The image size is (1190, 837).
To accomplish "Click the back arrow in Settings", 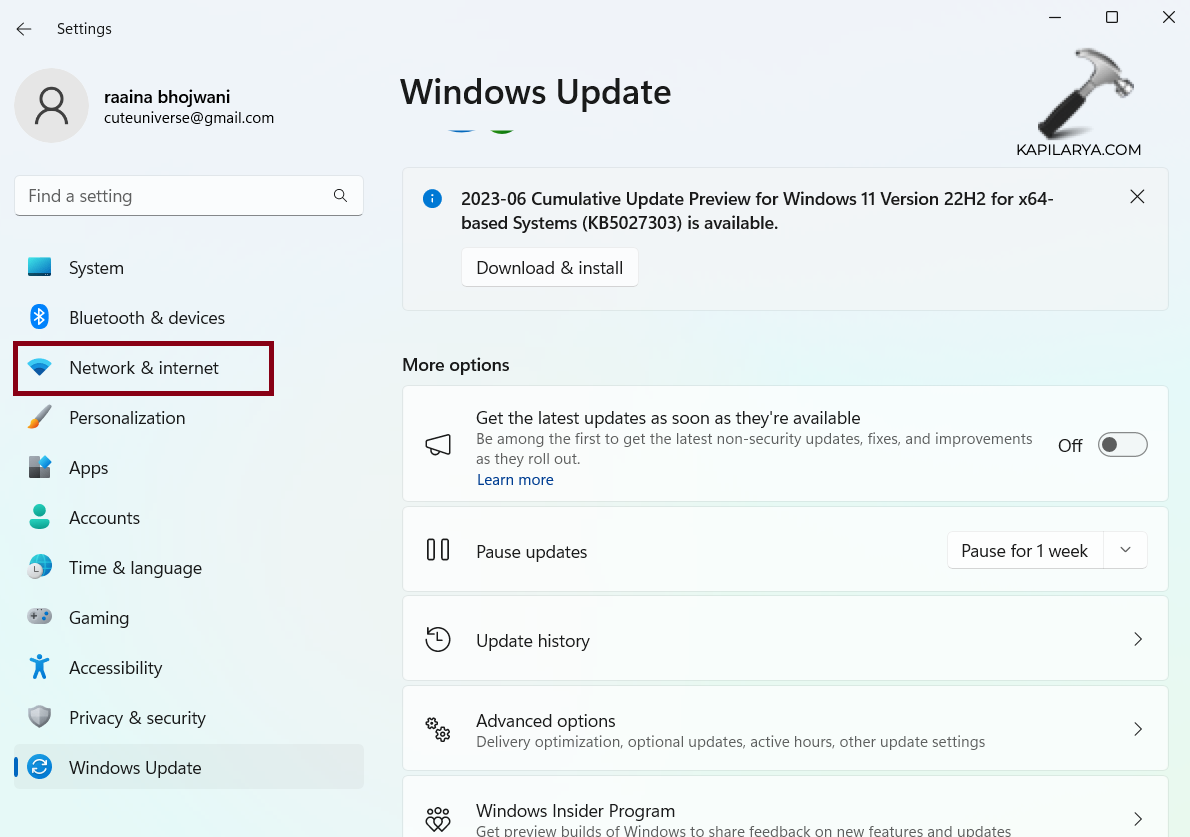I will [x=24, y=29].
